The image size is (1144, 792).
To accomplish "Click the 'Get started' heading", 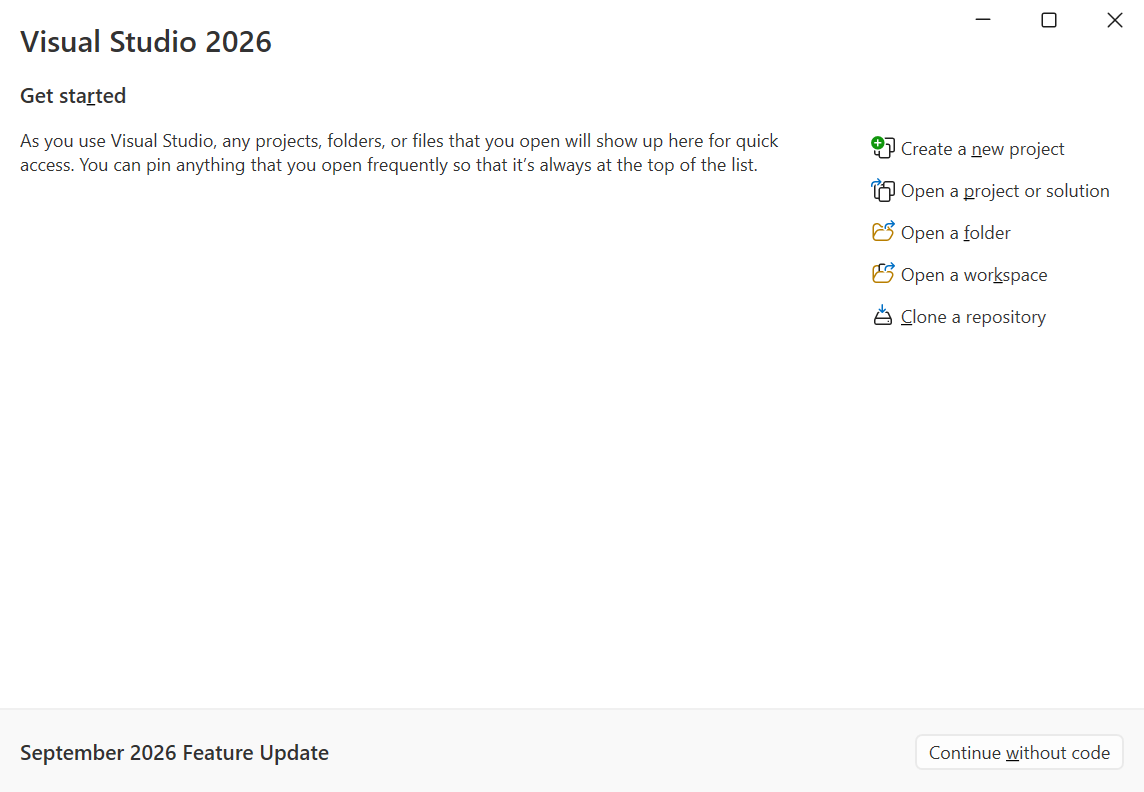I will 73,96.
